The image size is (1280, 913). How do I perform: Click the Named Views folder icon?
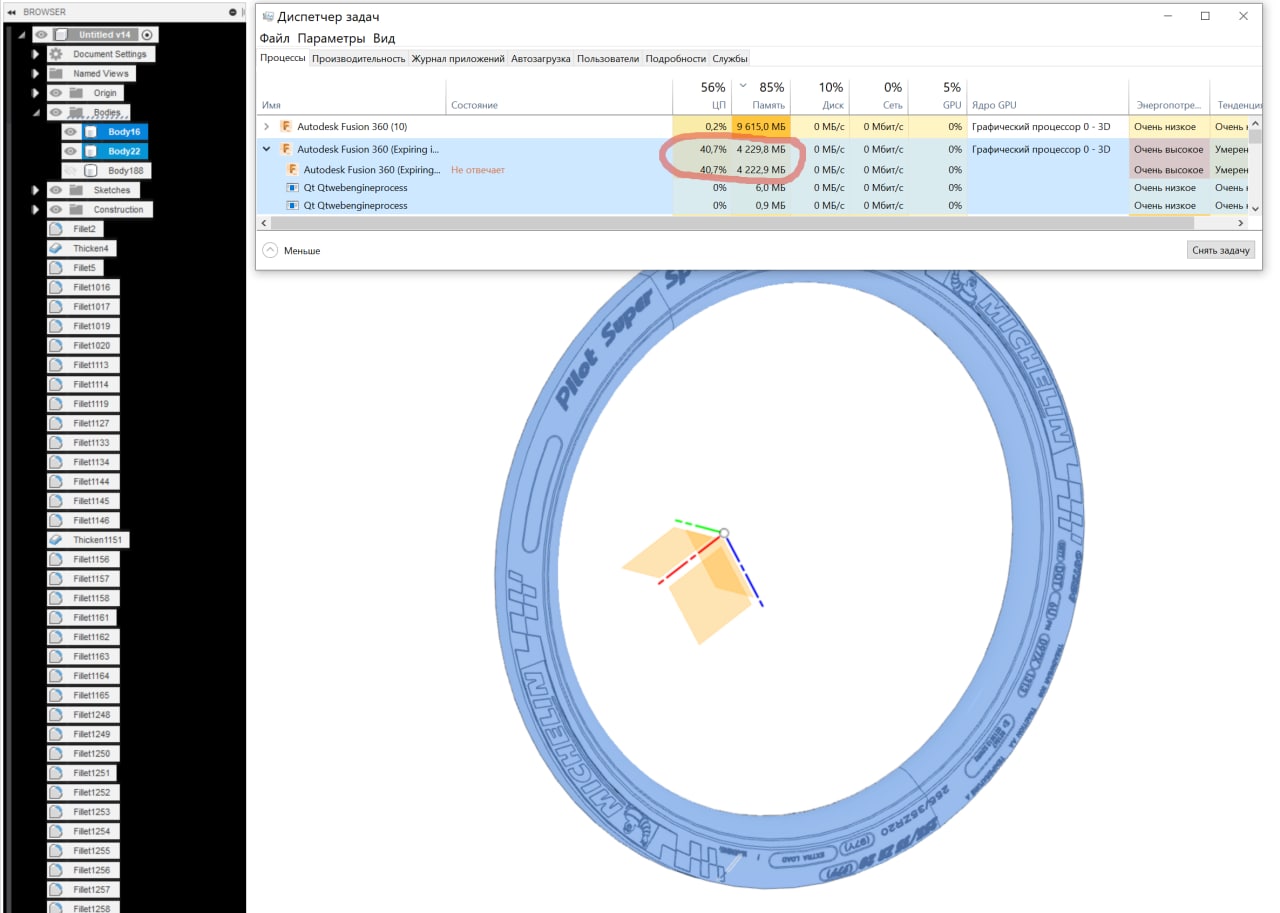pos(56,74)
